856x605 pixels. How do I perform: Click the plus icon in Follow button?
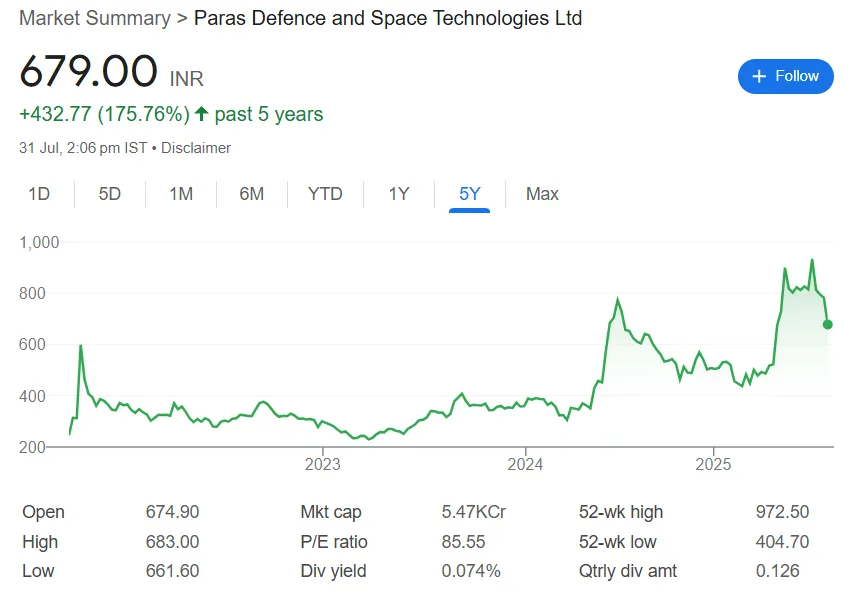click(x=759, y=76)
